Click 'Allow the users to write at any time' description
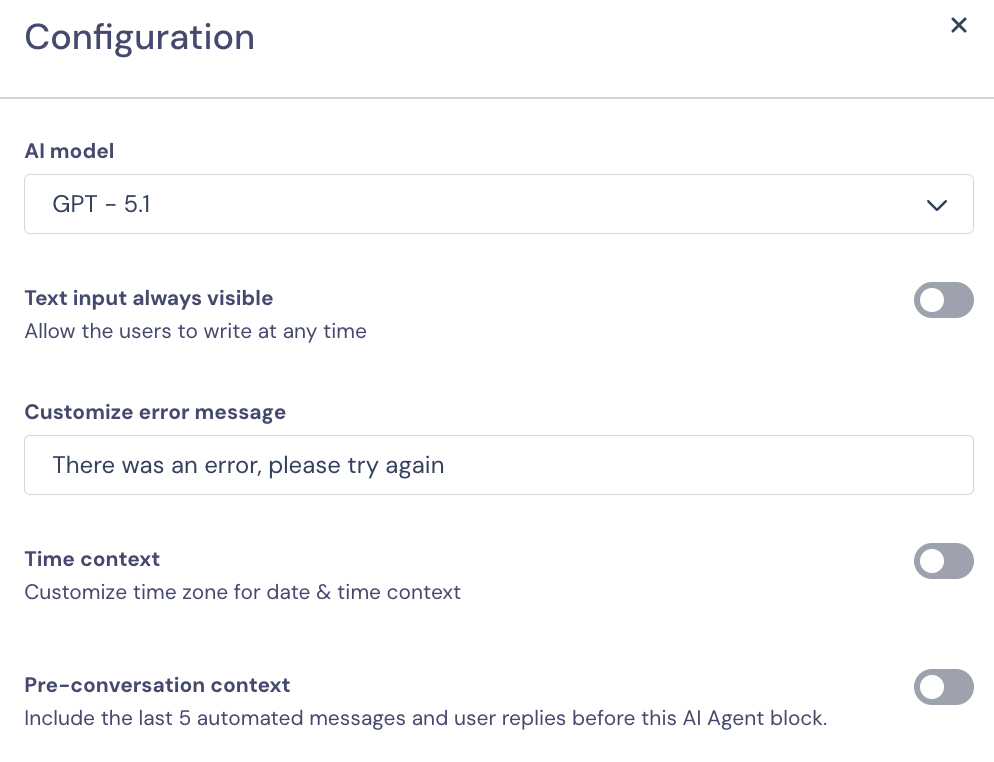 coord(195,331)
